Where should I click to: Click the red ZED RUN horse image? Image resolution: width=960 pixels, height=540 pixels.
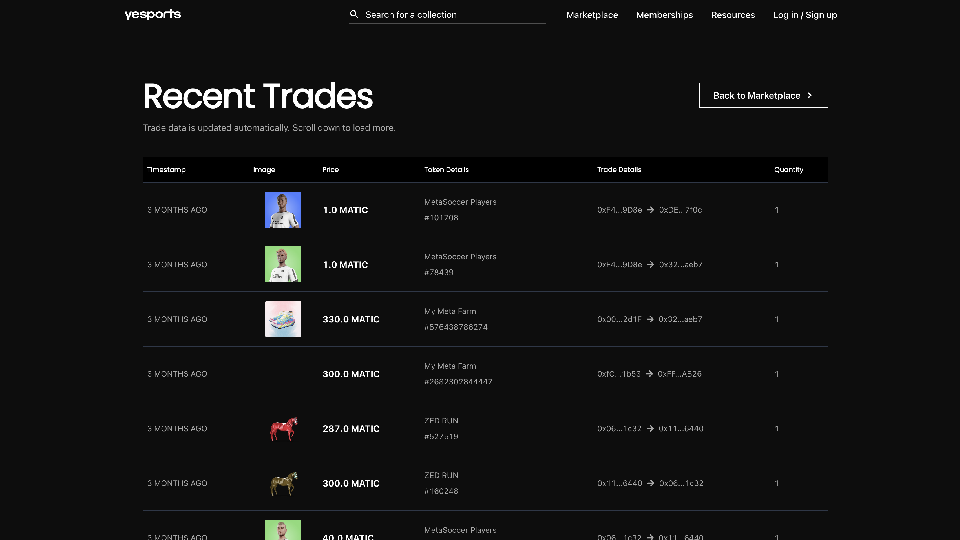coord(283,429)
